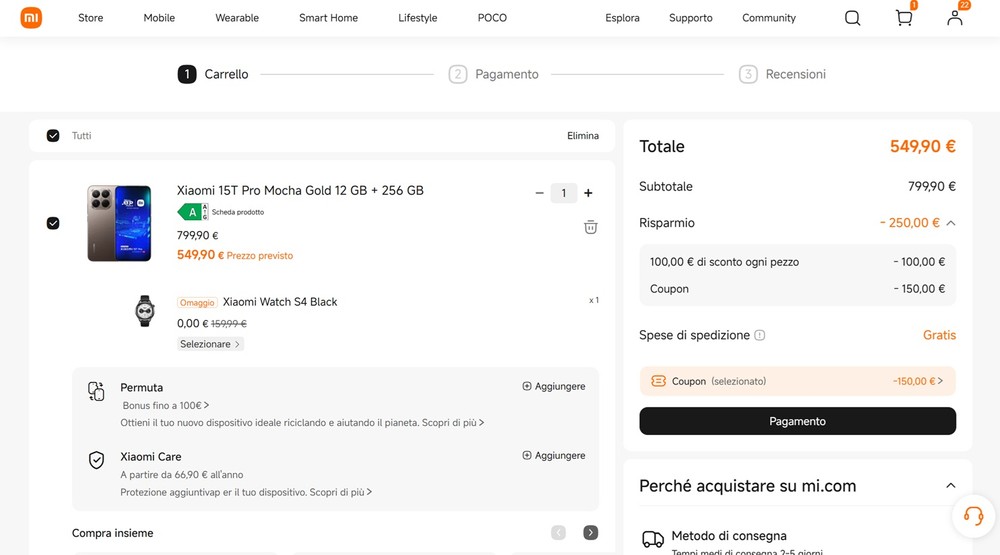The width and height of the screenshot is (1000, 555).
Task: Increase quantity with the plus icon
Action: click(x=588, y=193)
